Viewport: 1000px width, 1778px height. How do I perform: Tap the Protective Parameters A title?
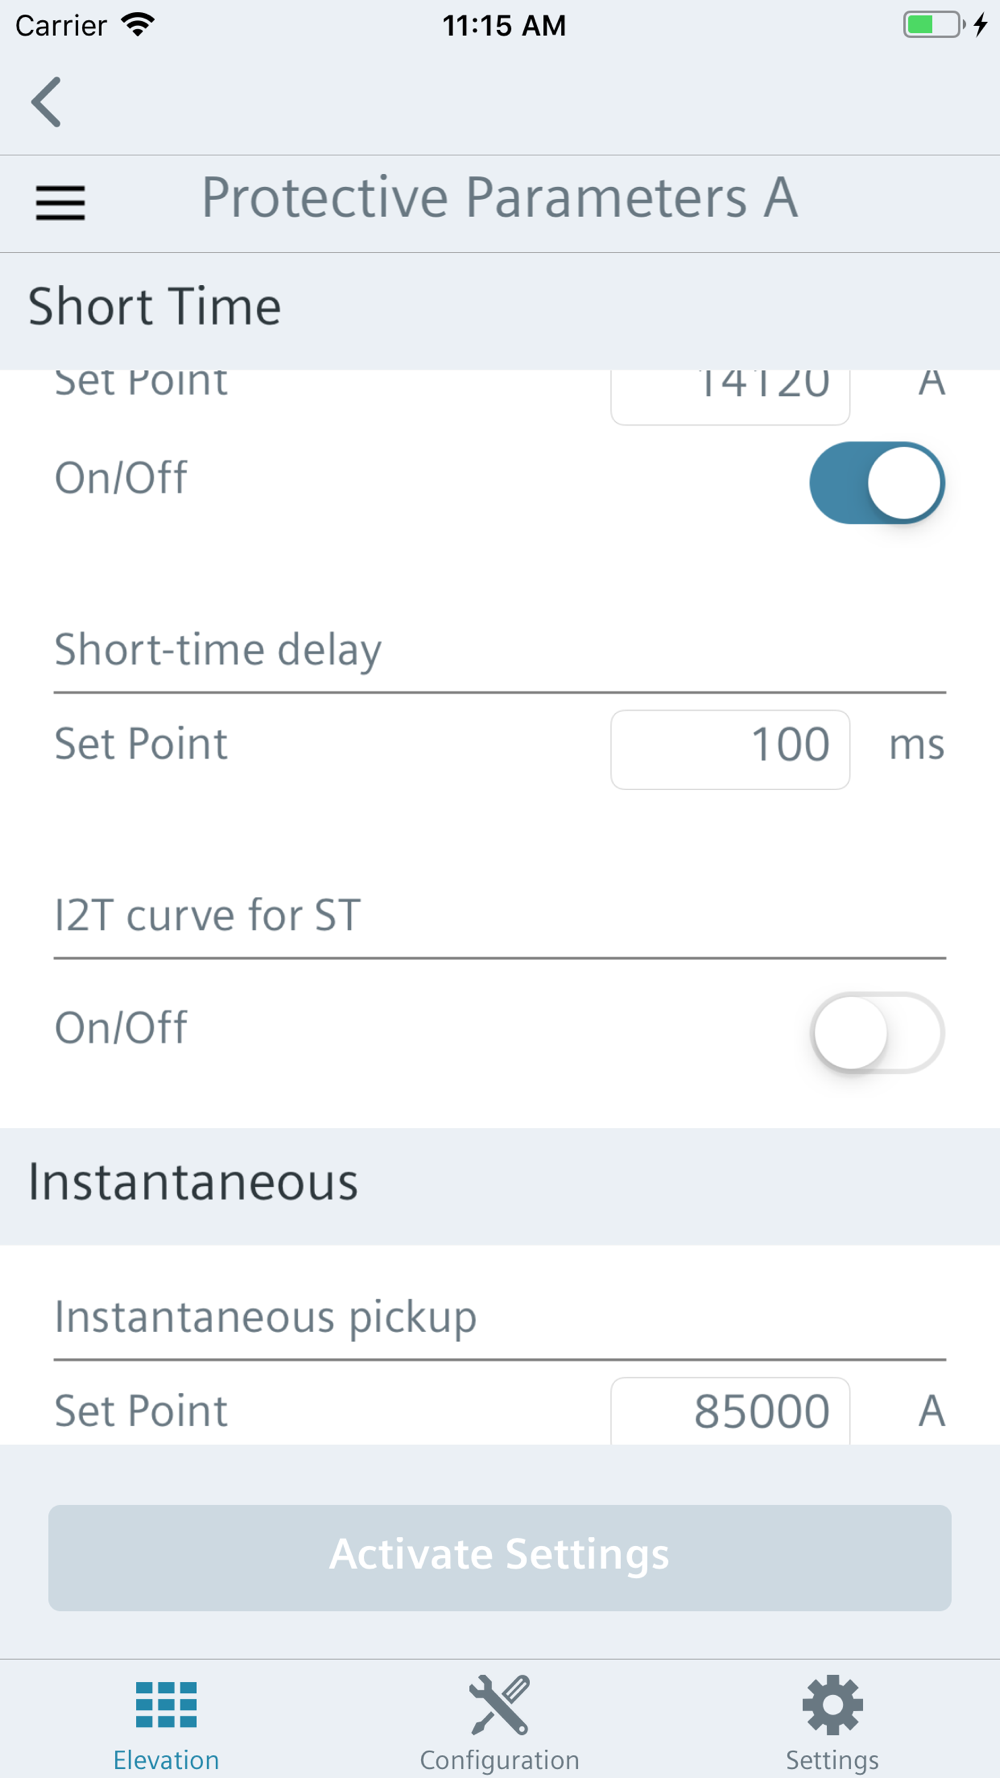tap(500, 198)
